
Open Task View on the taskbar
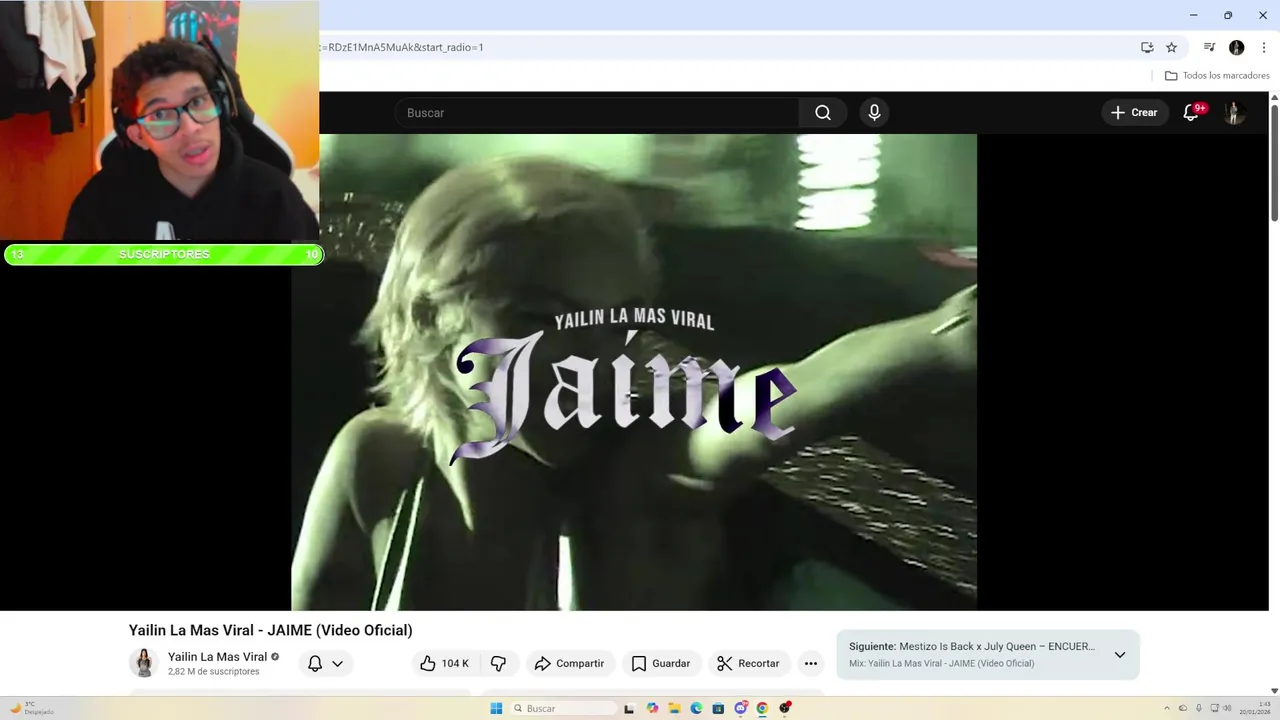[629, 708]
